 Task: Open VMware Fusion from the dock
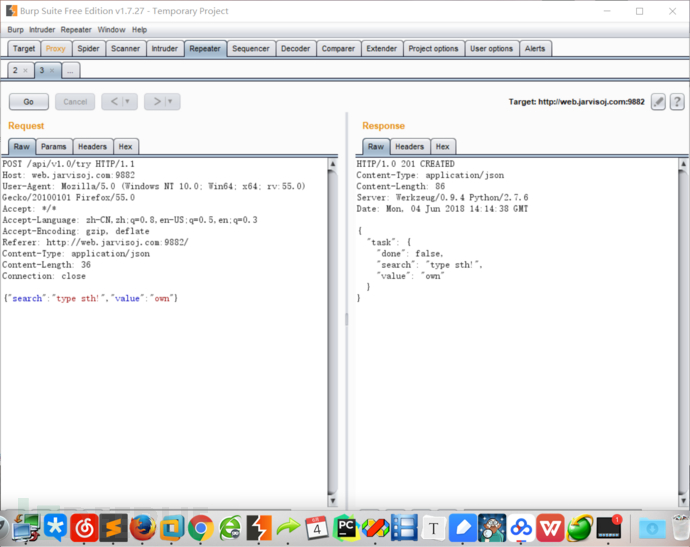(x=172, y=527)
